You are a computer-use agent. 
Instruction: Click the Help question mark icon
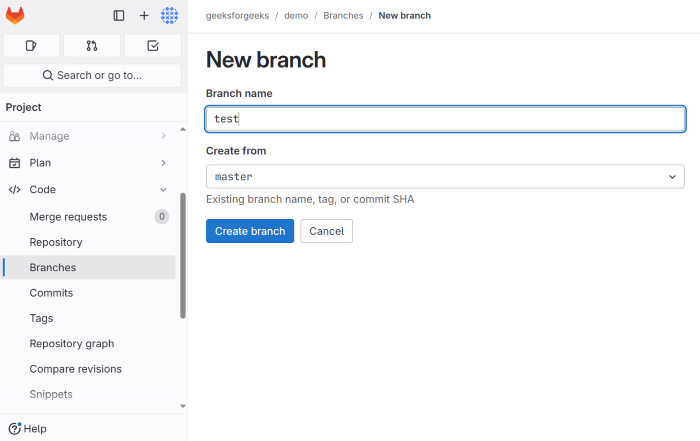click(x=14, y=428)
